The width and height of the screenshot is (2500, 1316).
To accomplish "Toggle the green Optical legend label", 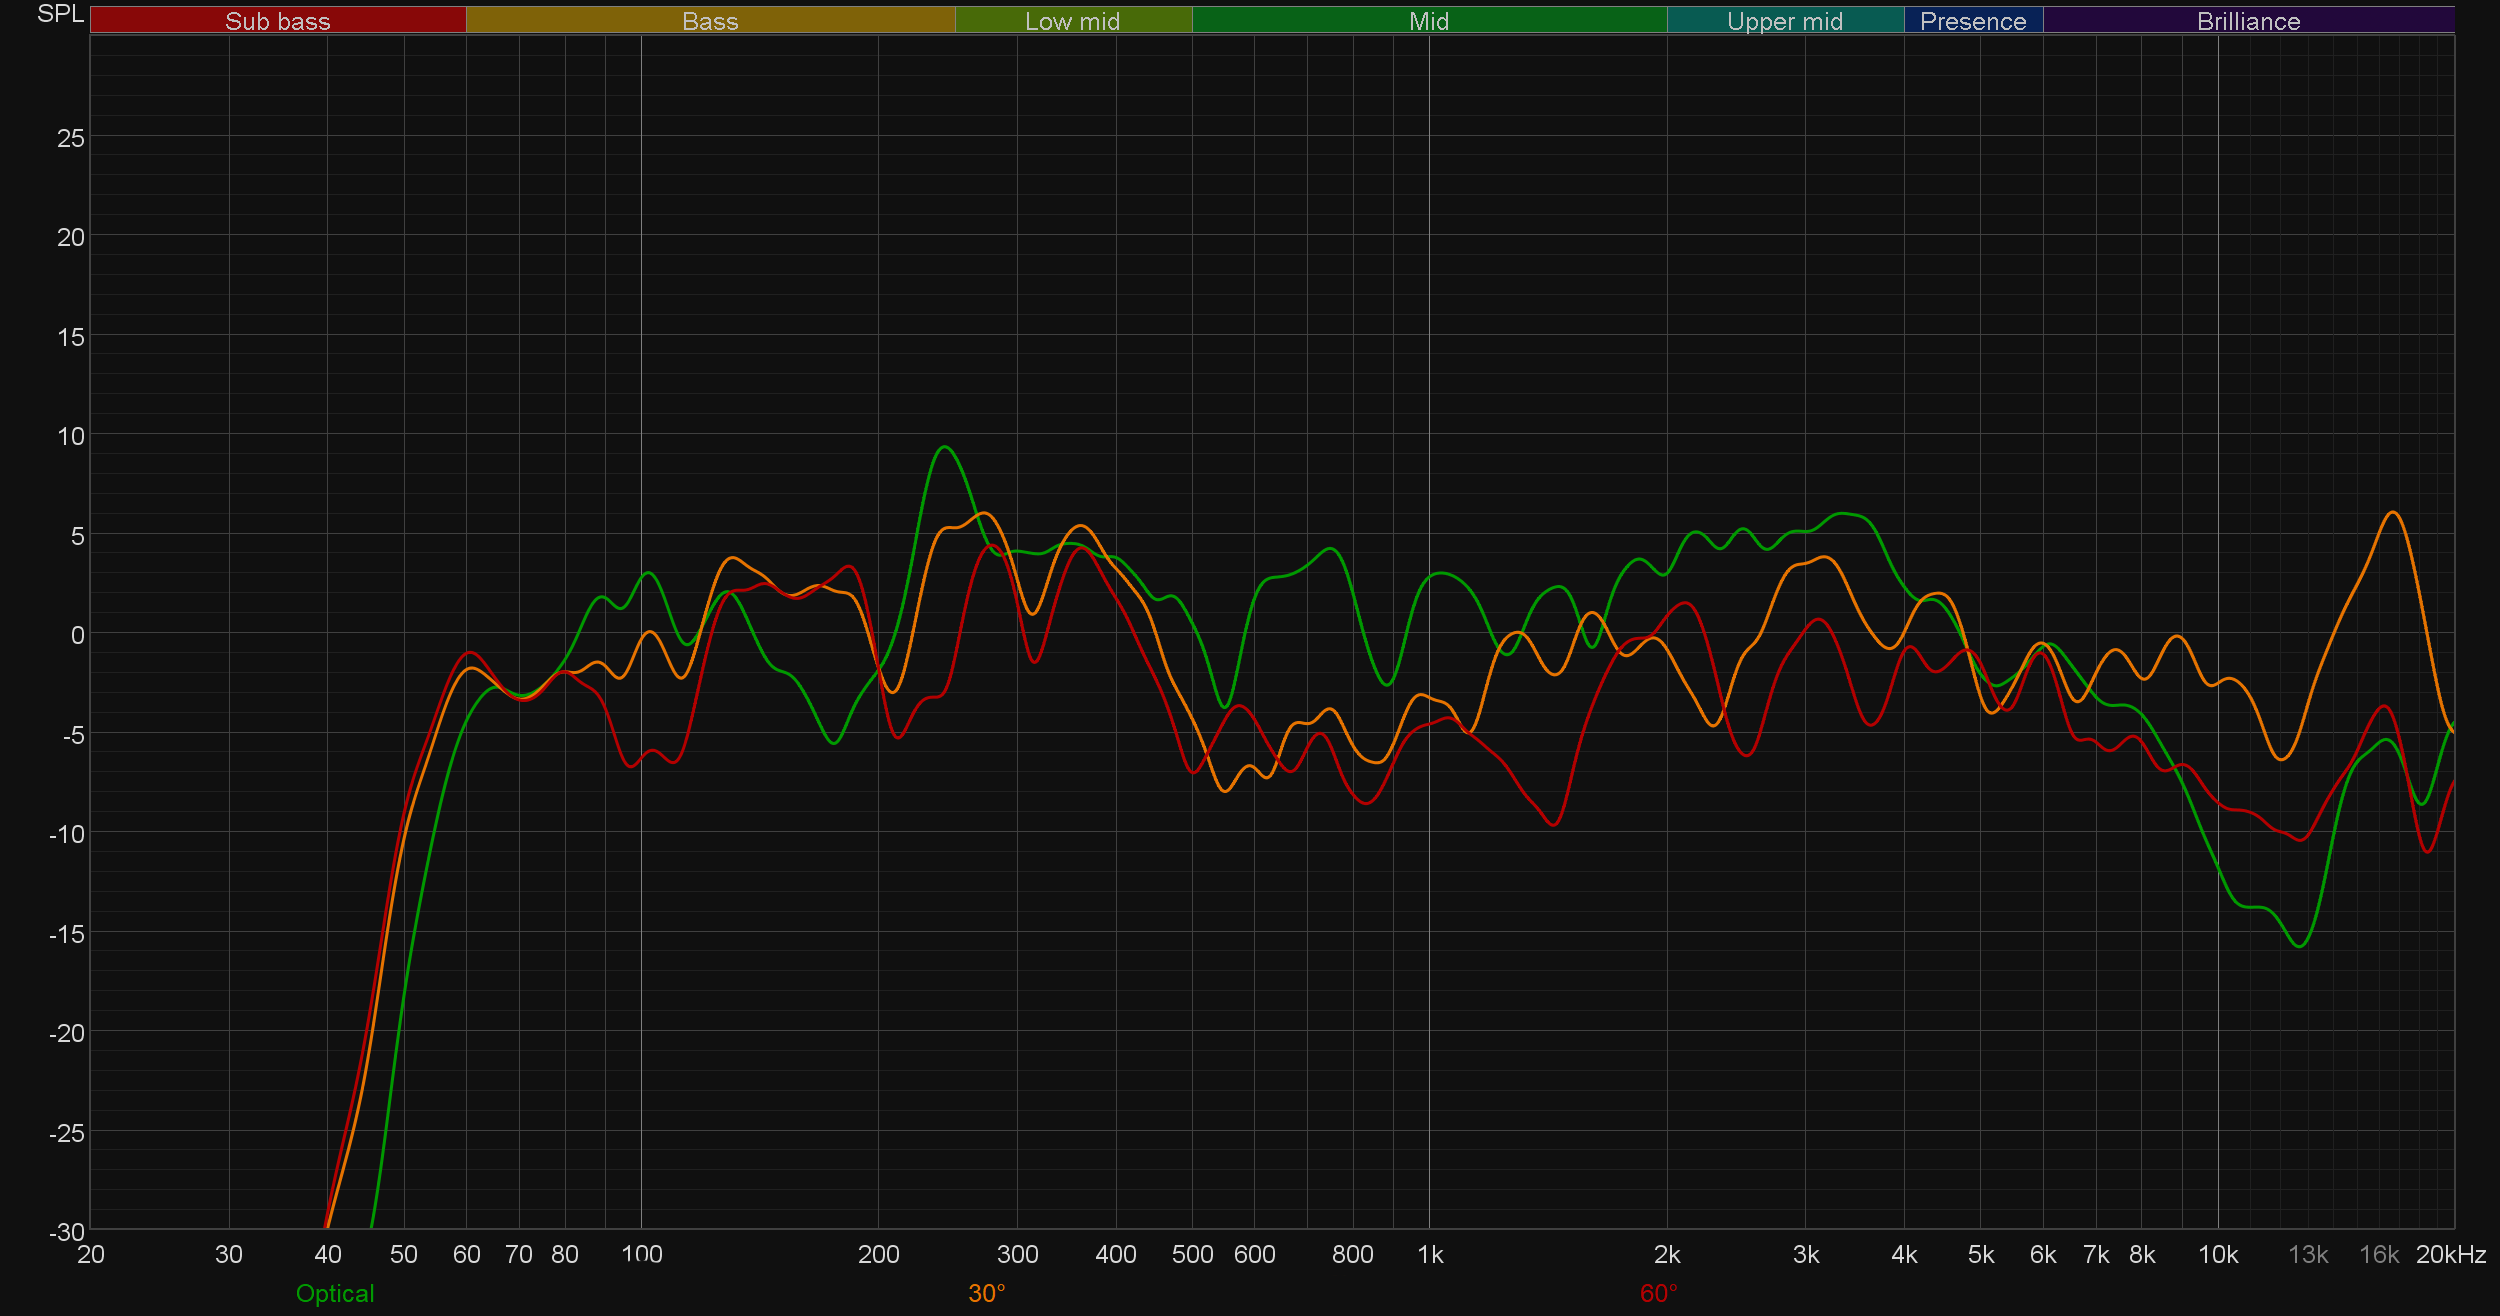I will tap(335, 1293).
